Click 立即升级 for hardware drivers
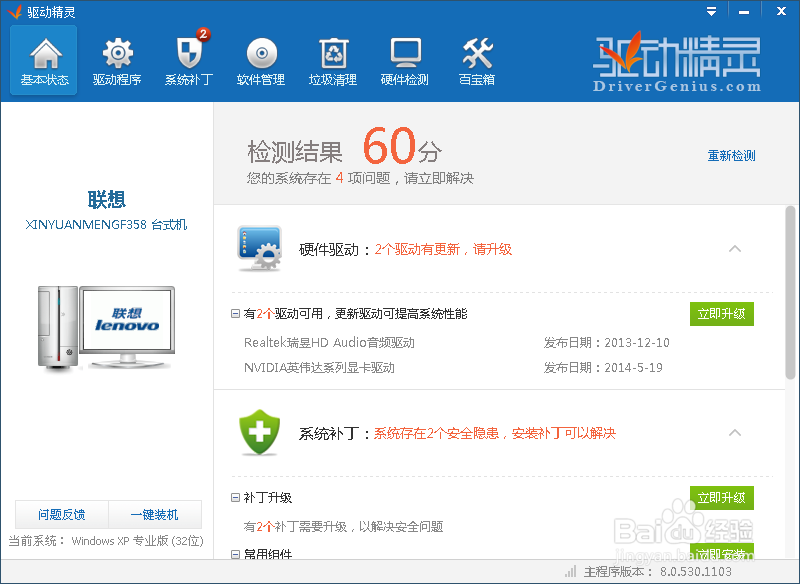This screenshot has height=584, width=800. tap(721, 314)
